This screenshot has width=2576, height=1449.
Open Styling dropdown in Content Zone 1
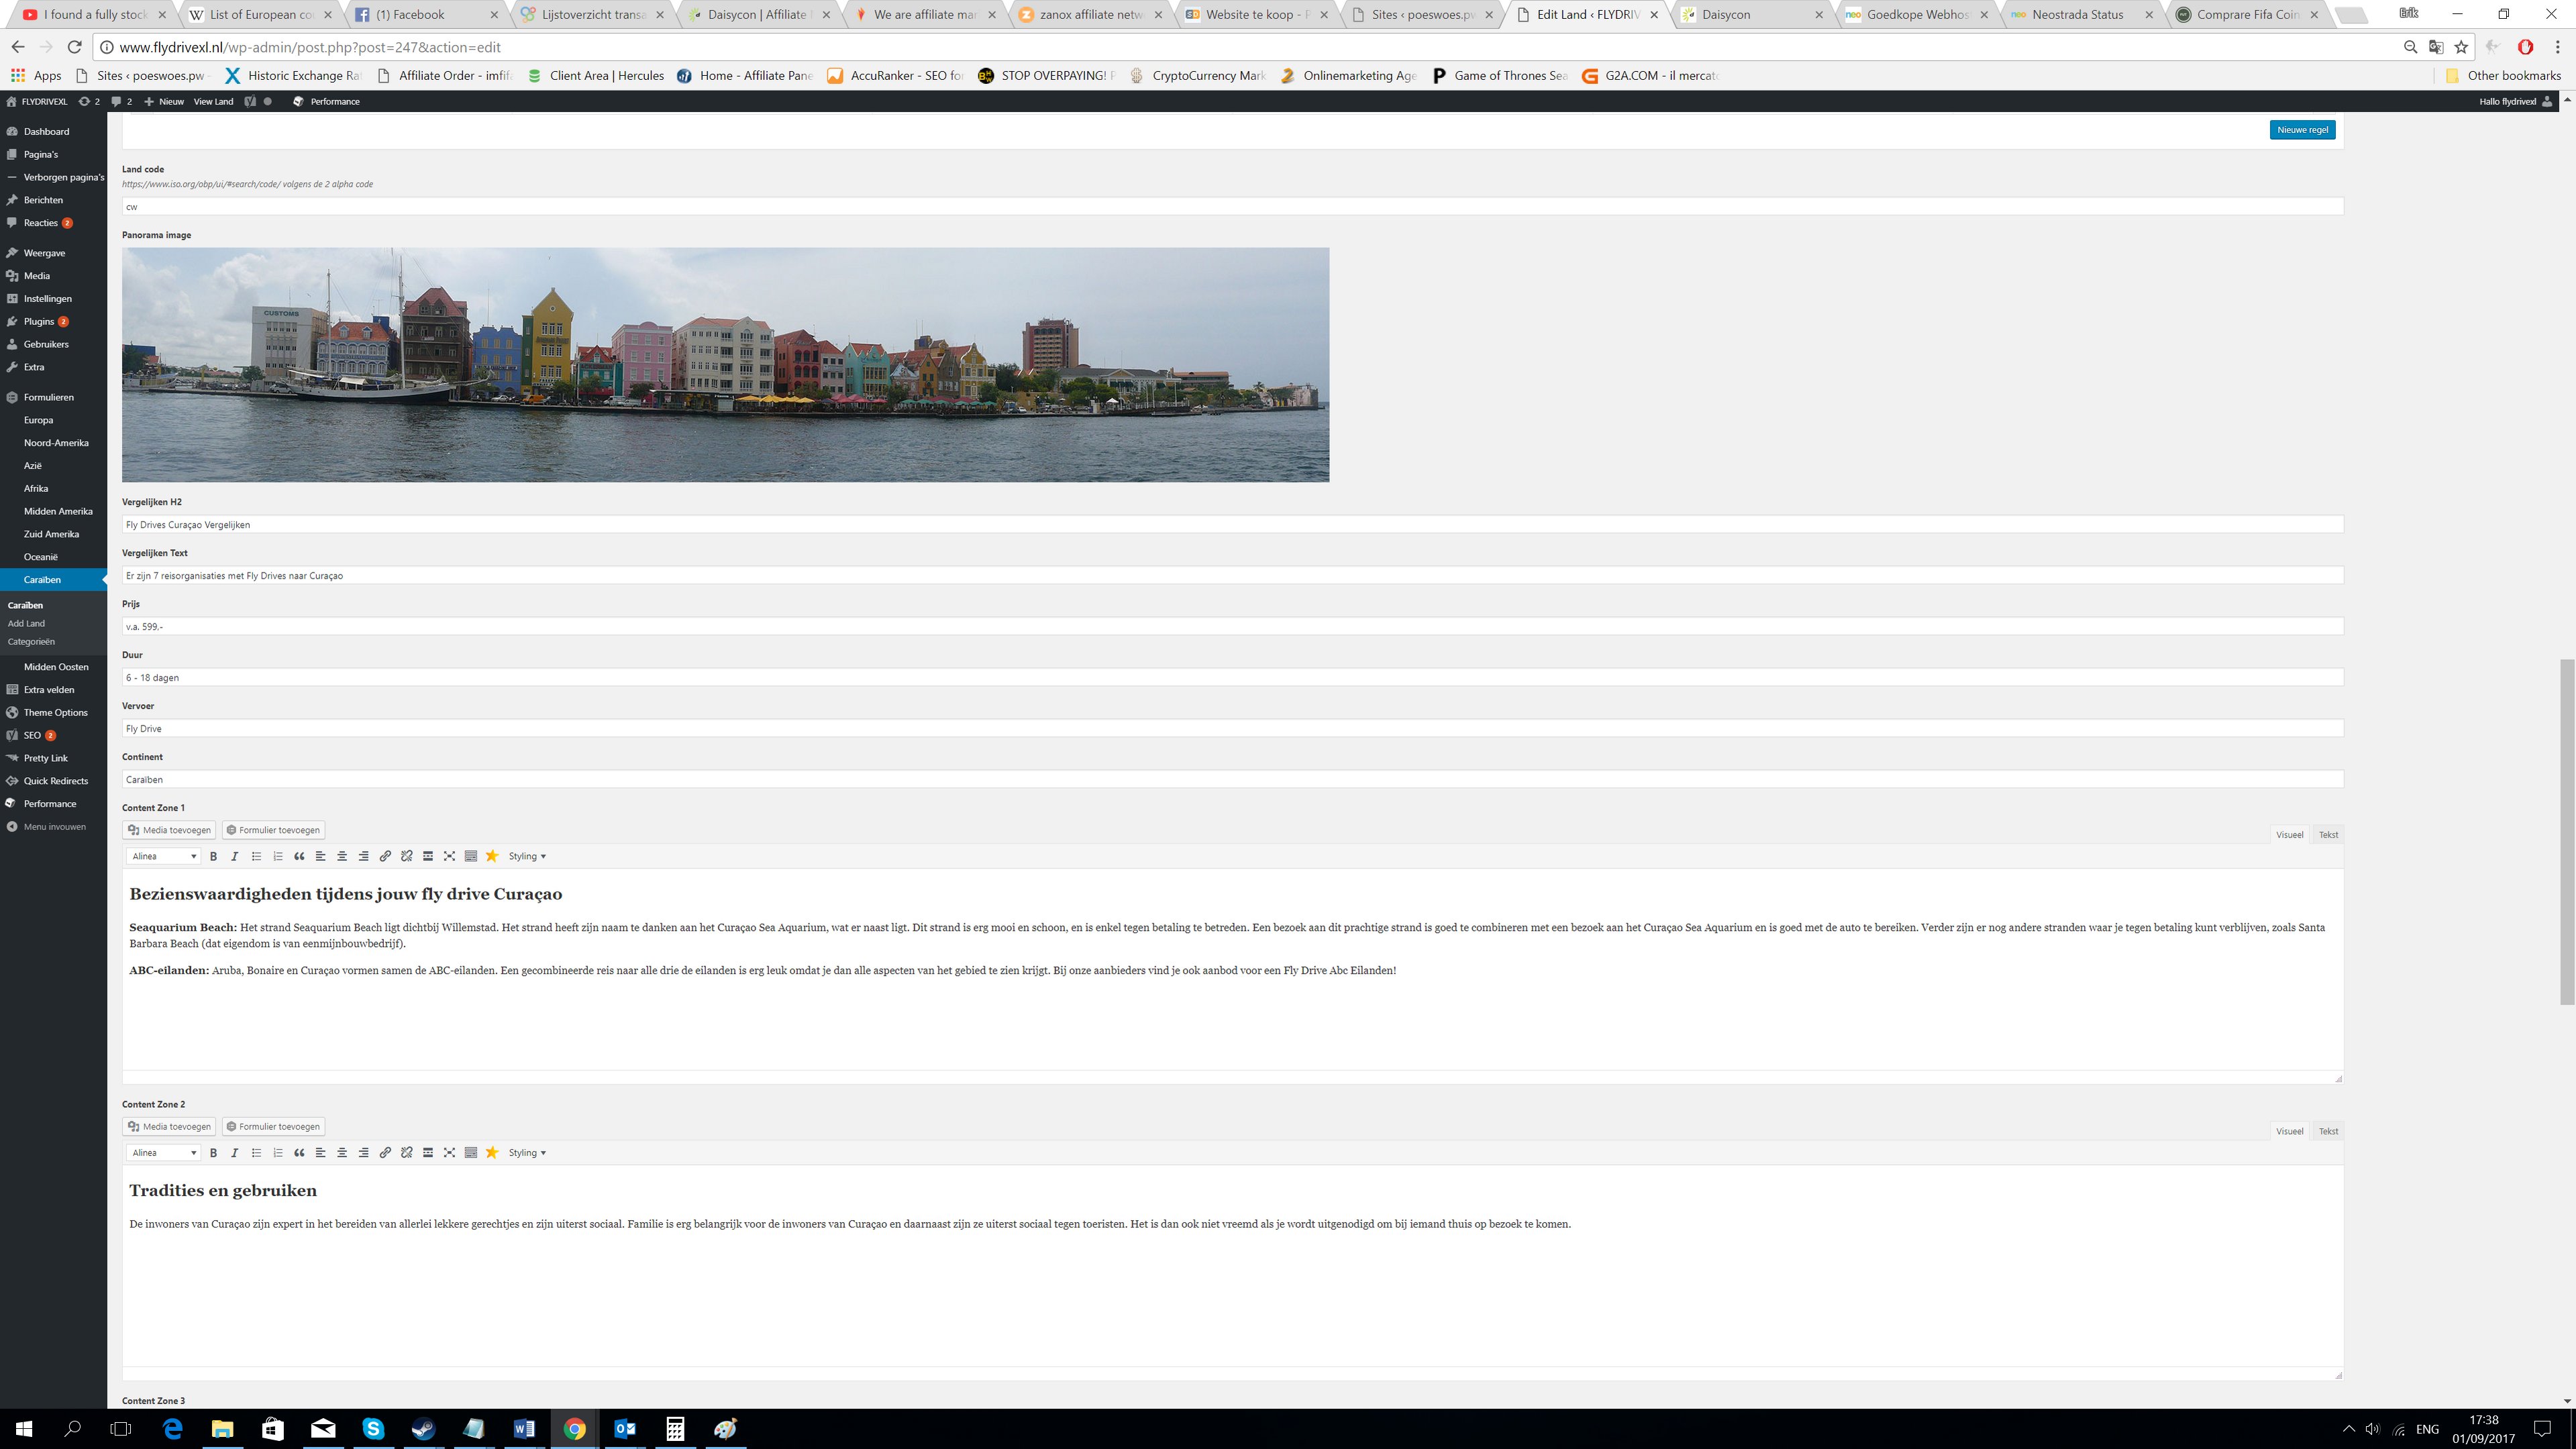click(527, 856)
